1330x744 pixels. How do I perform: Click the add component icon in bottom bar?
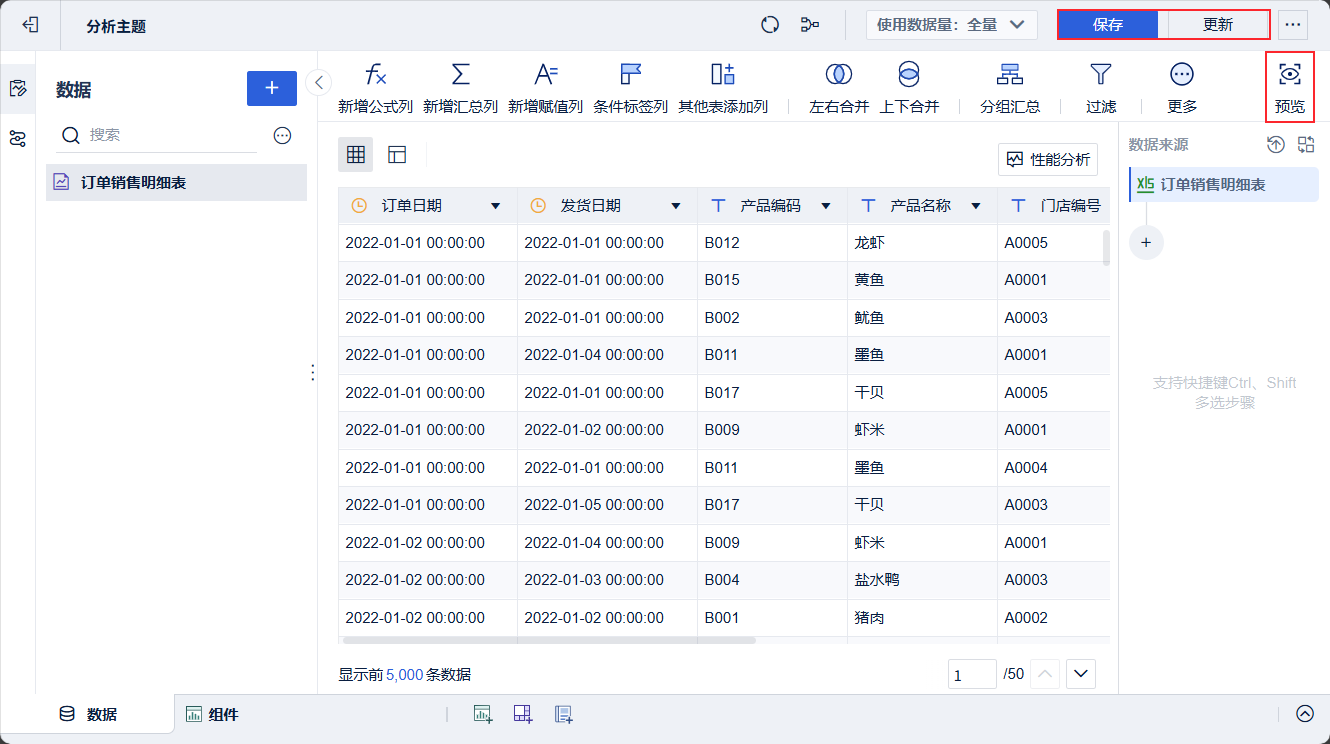tap(483, 714)
